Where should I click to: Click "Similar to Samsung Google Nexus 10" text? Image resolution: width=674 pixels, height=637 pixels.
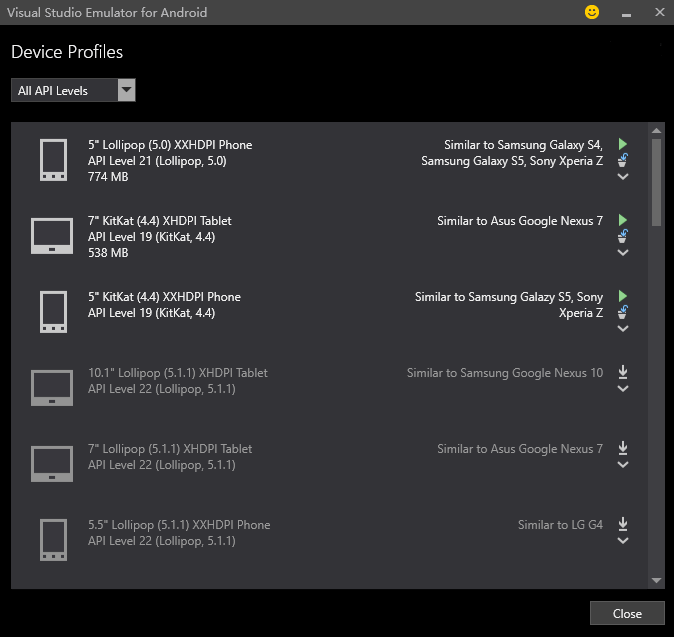(x=505, y=373)
